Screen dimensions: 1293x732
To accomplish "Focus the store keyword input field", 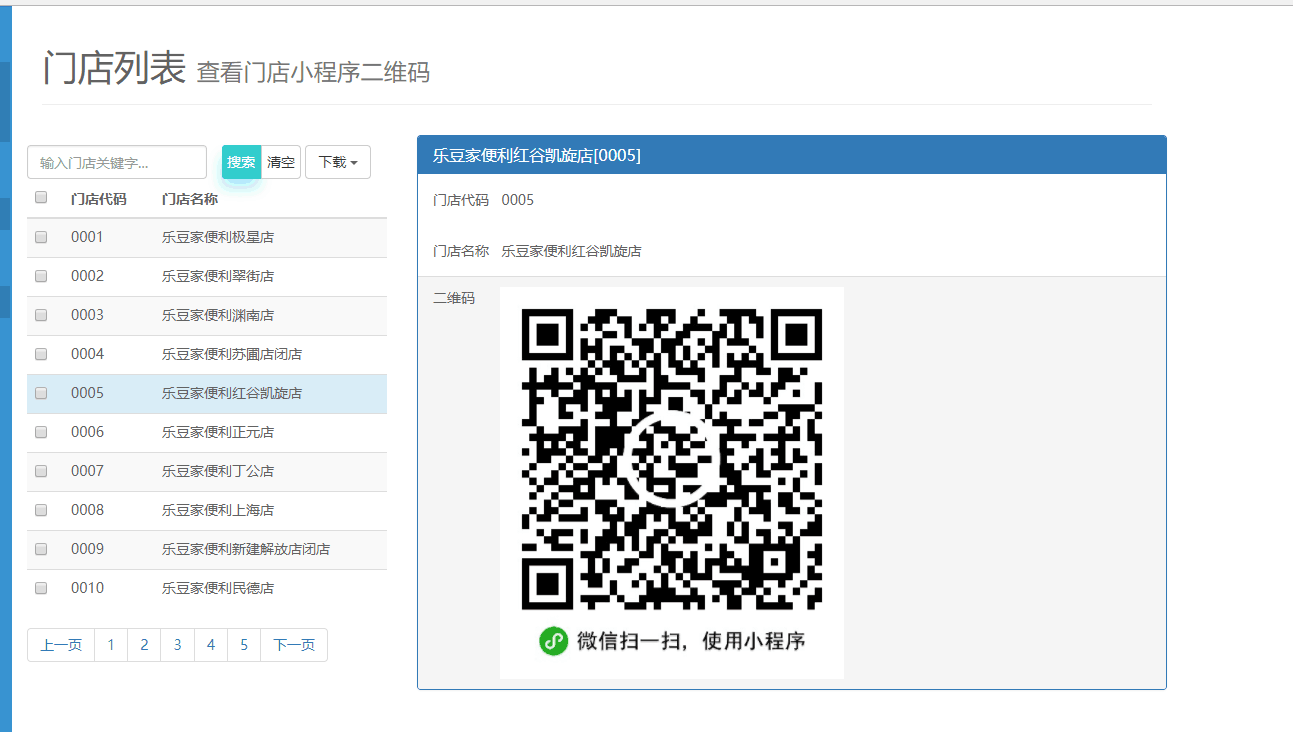I will [x=117, y=162].
